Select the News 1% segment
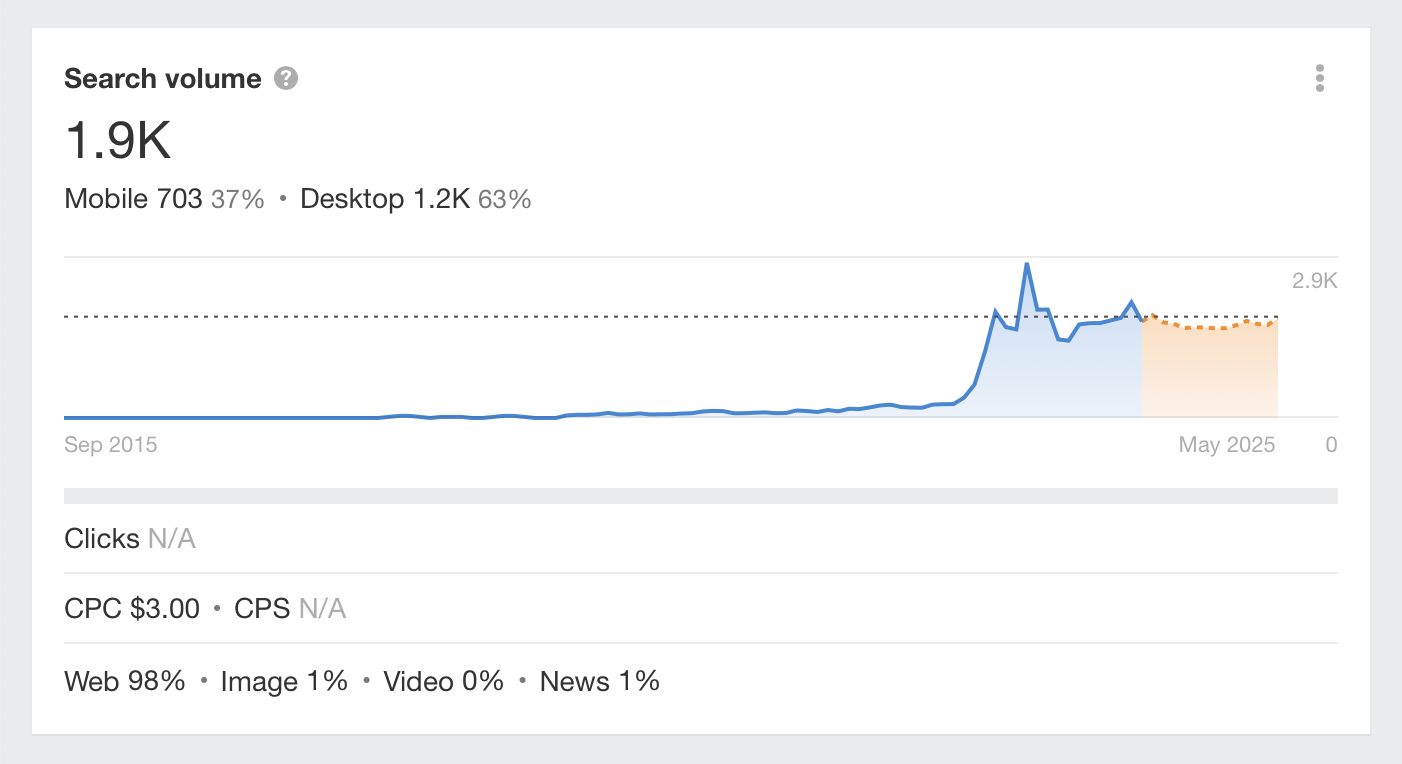Image resolution: width=1402 pixels, height=764 pixels. point(599,681)
